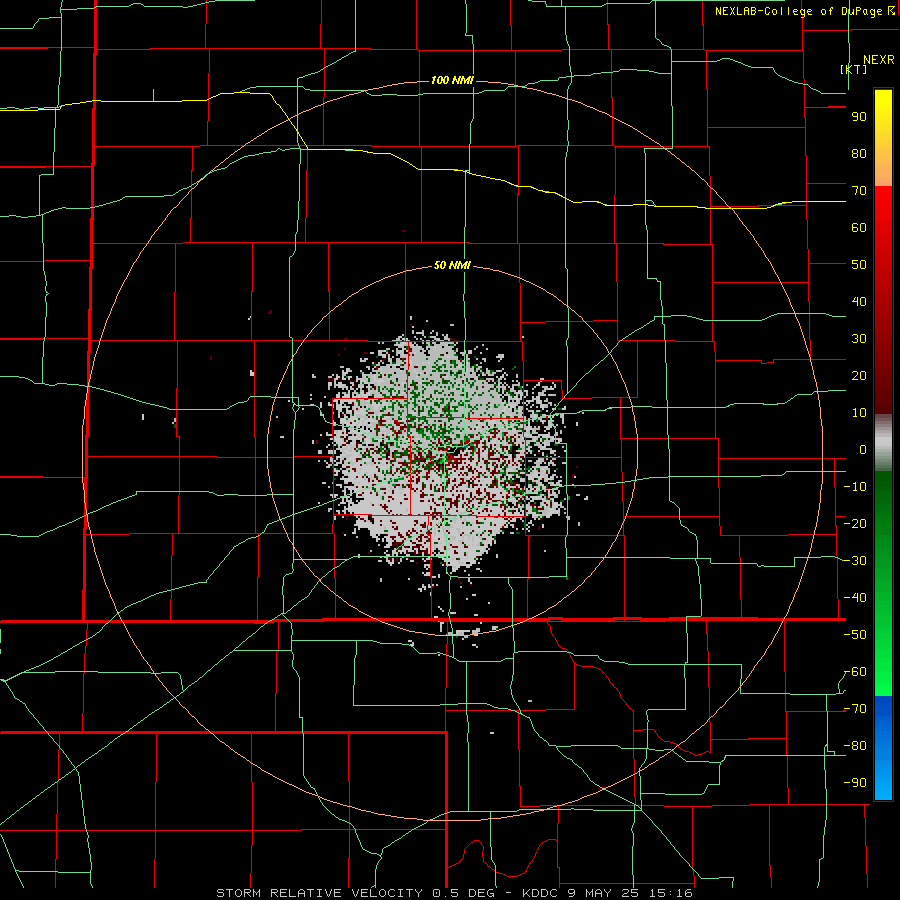
Task: Click the 50 NMI range ring label
Action: coord(452,265)
